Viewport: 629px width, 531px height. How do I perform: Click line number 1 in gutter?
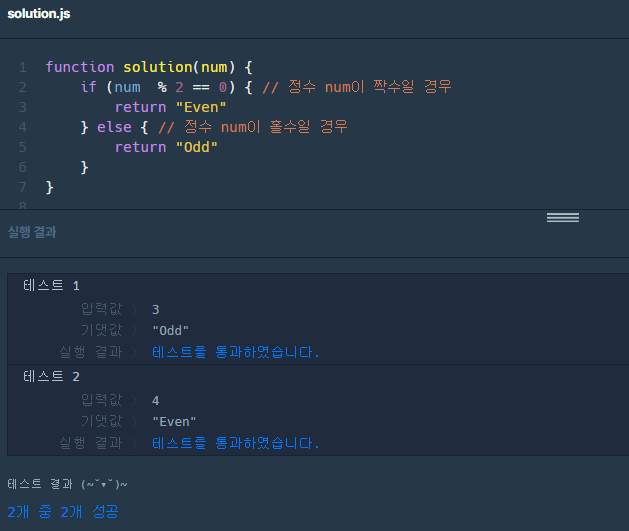click(23, 67)
